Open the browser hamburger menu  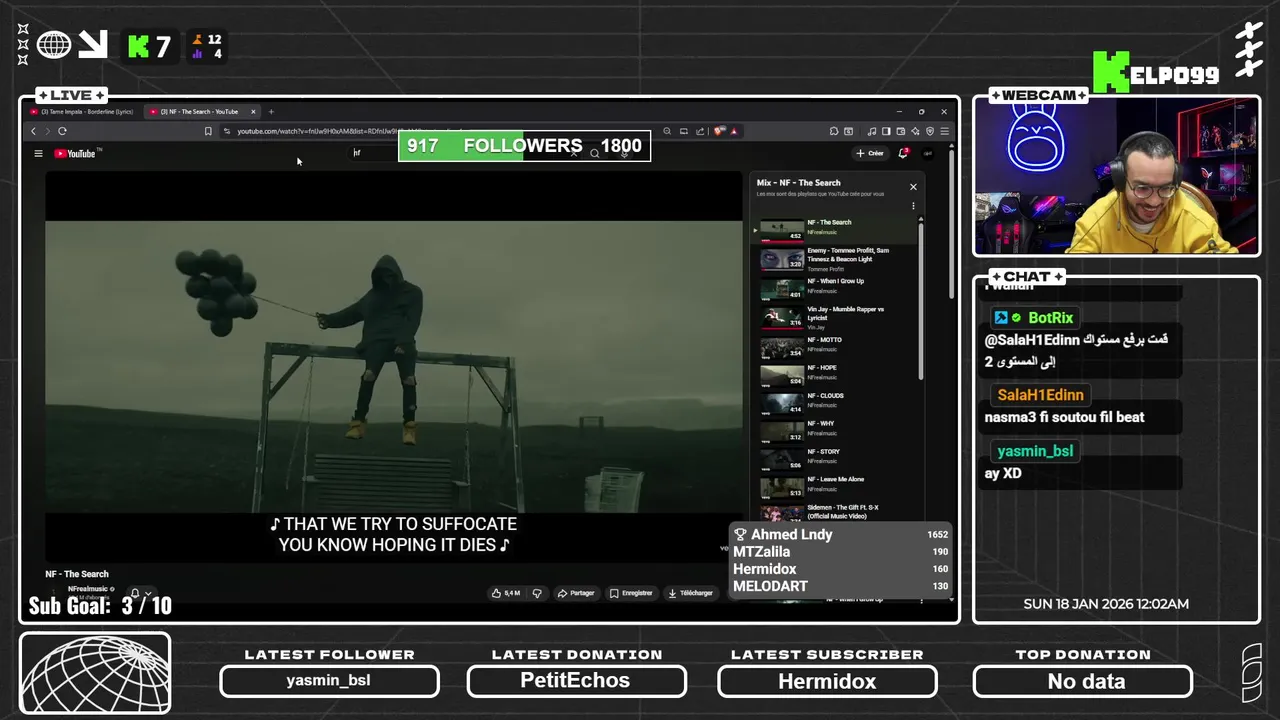(944, 131)
